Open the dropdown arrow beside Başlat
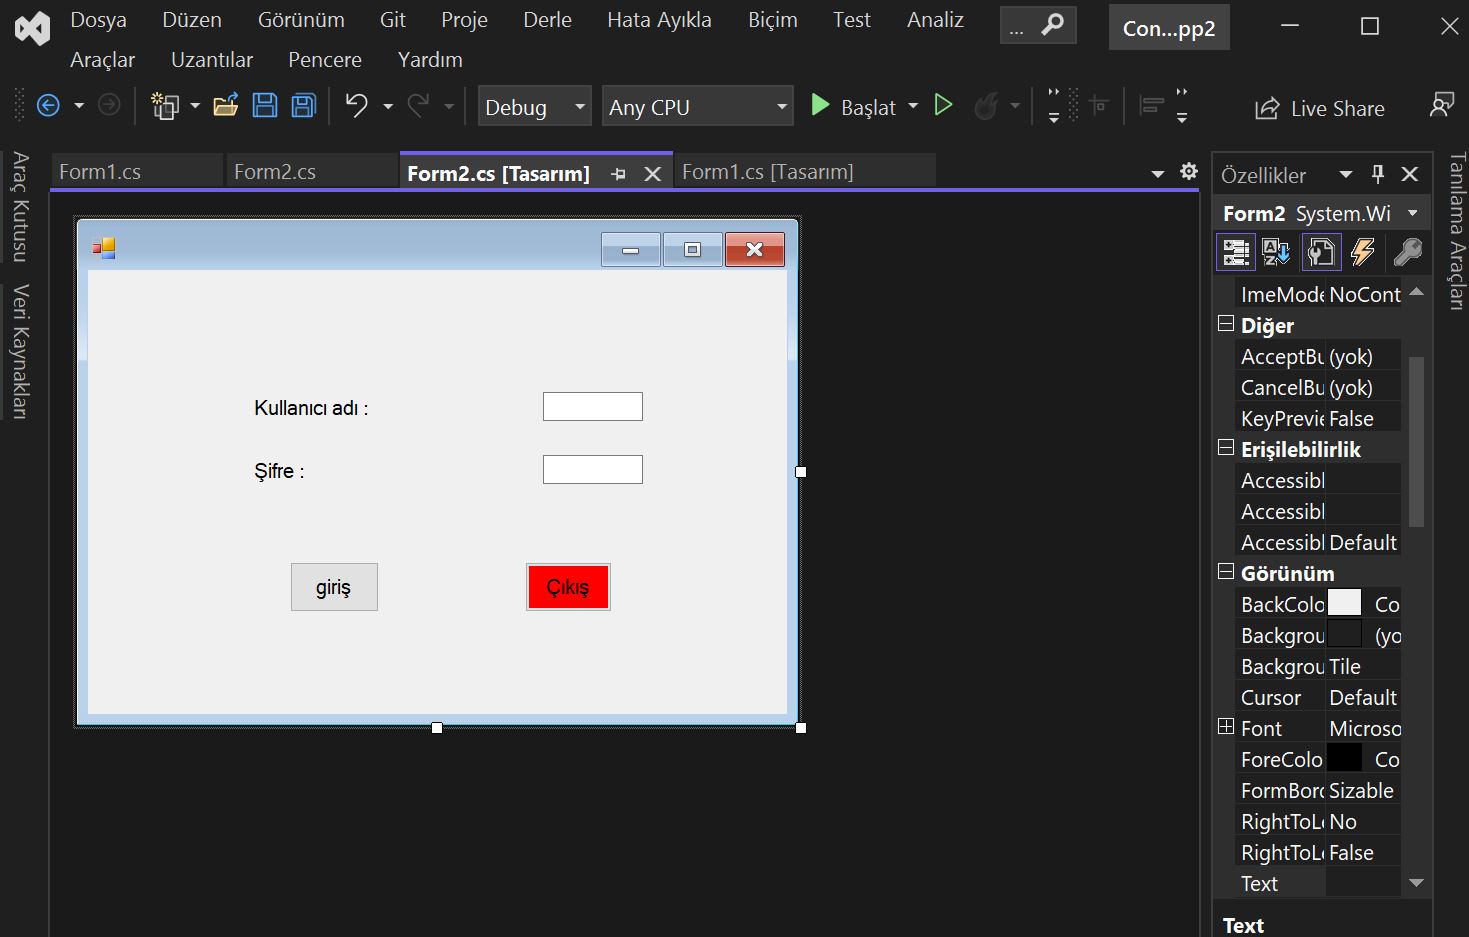This screenshot has width=1469, height=937. click(913, 106)
